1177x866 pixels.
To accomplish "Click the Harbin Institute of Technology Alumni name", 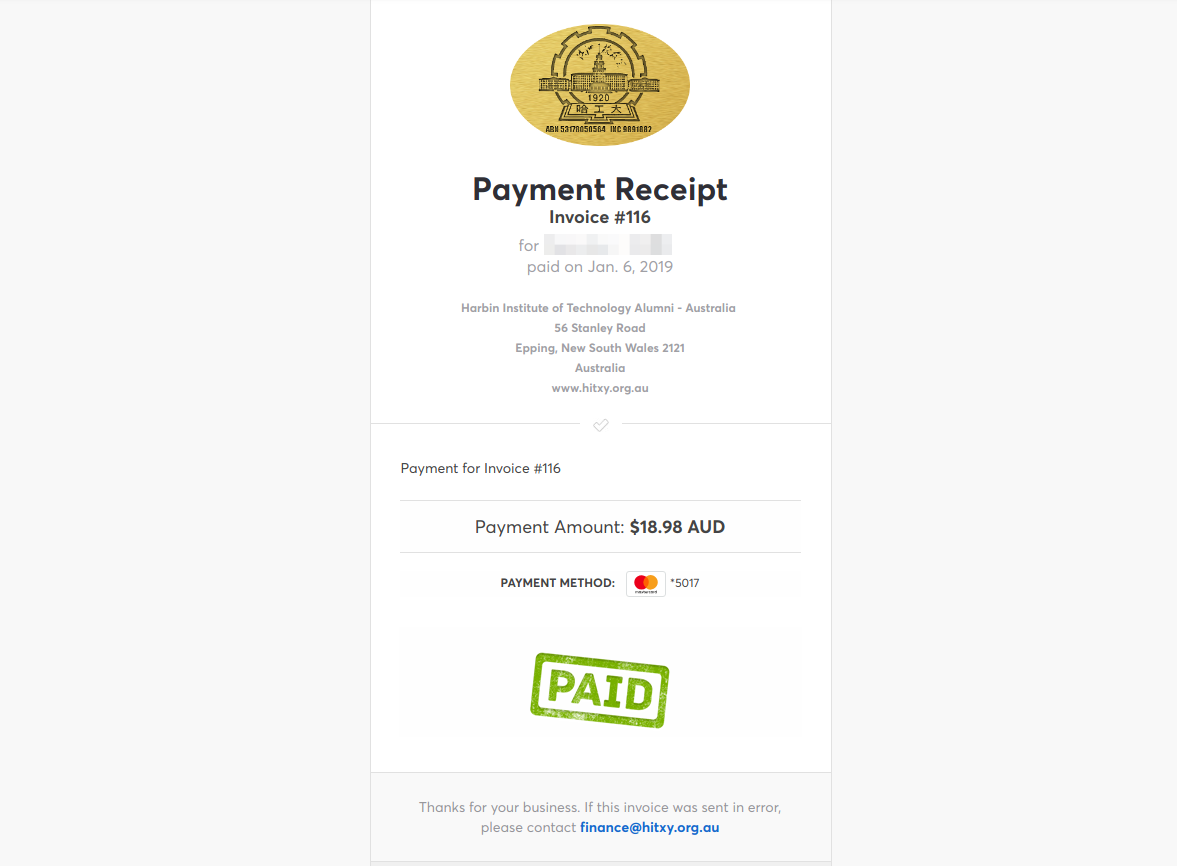I will pos(598,308).
